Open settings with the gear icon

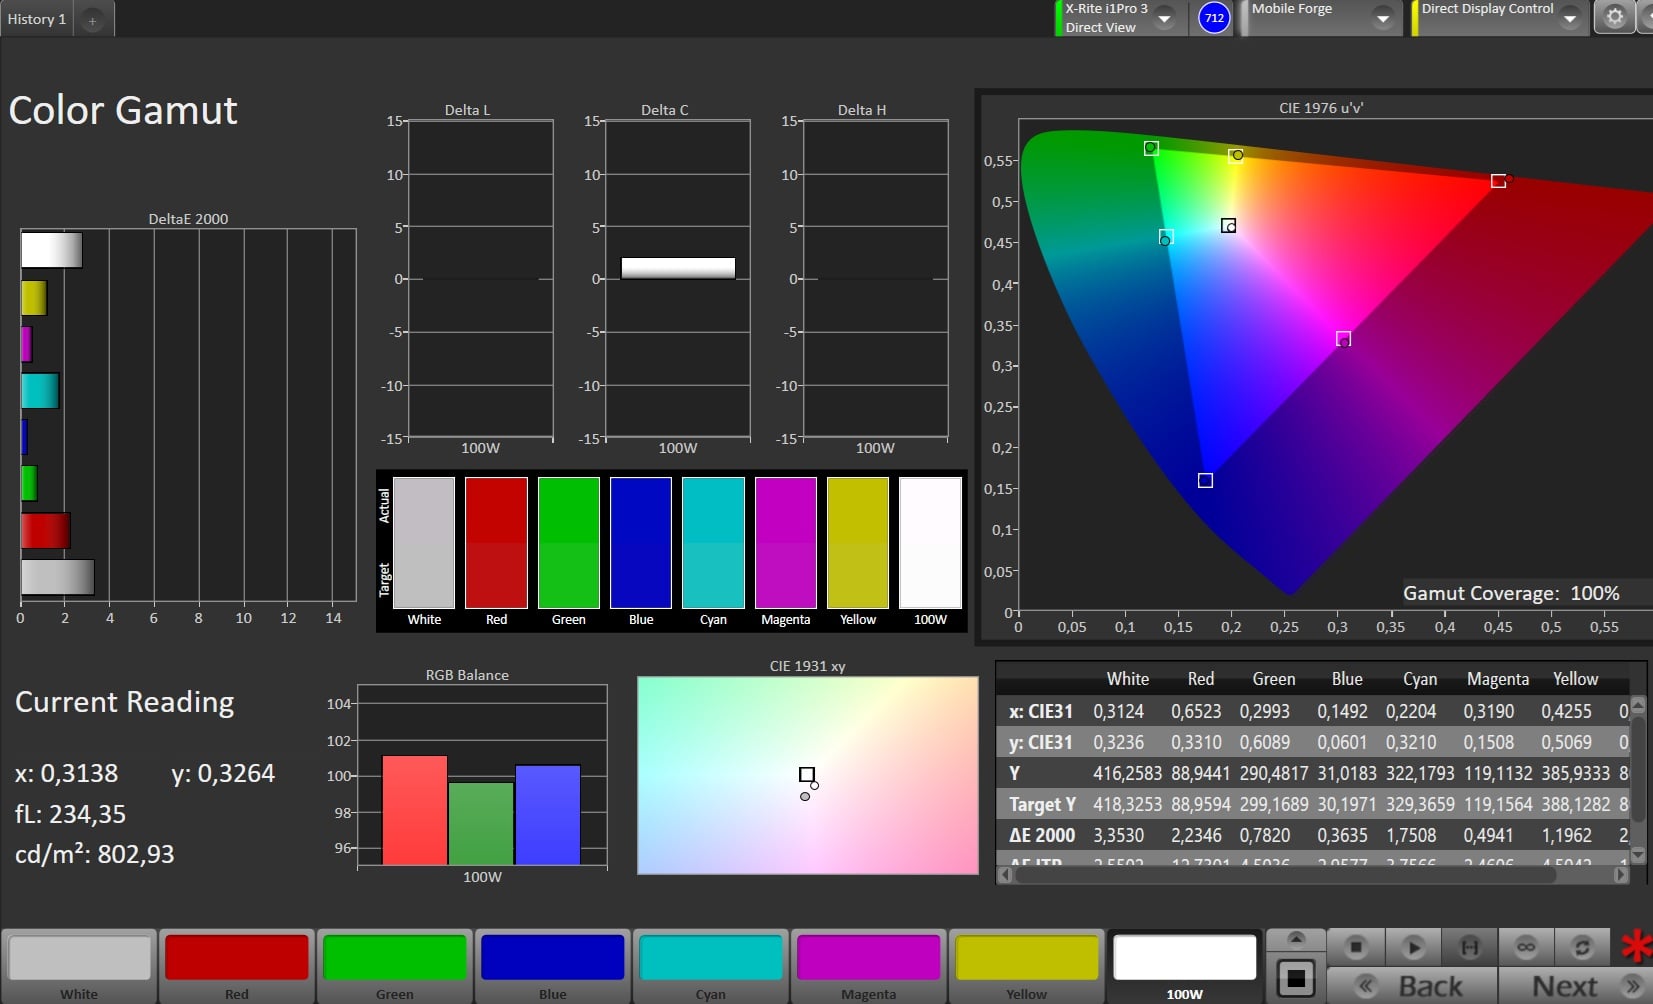(1614, 17)
